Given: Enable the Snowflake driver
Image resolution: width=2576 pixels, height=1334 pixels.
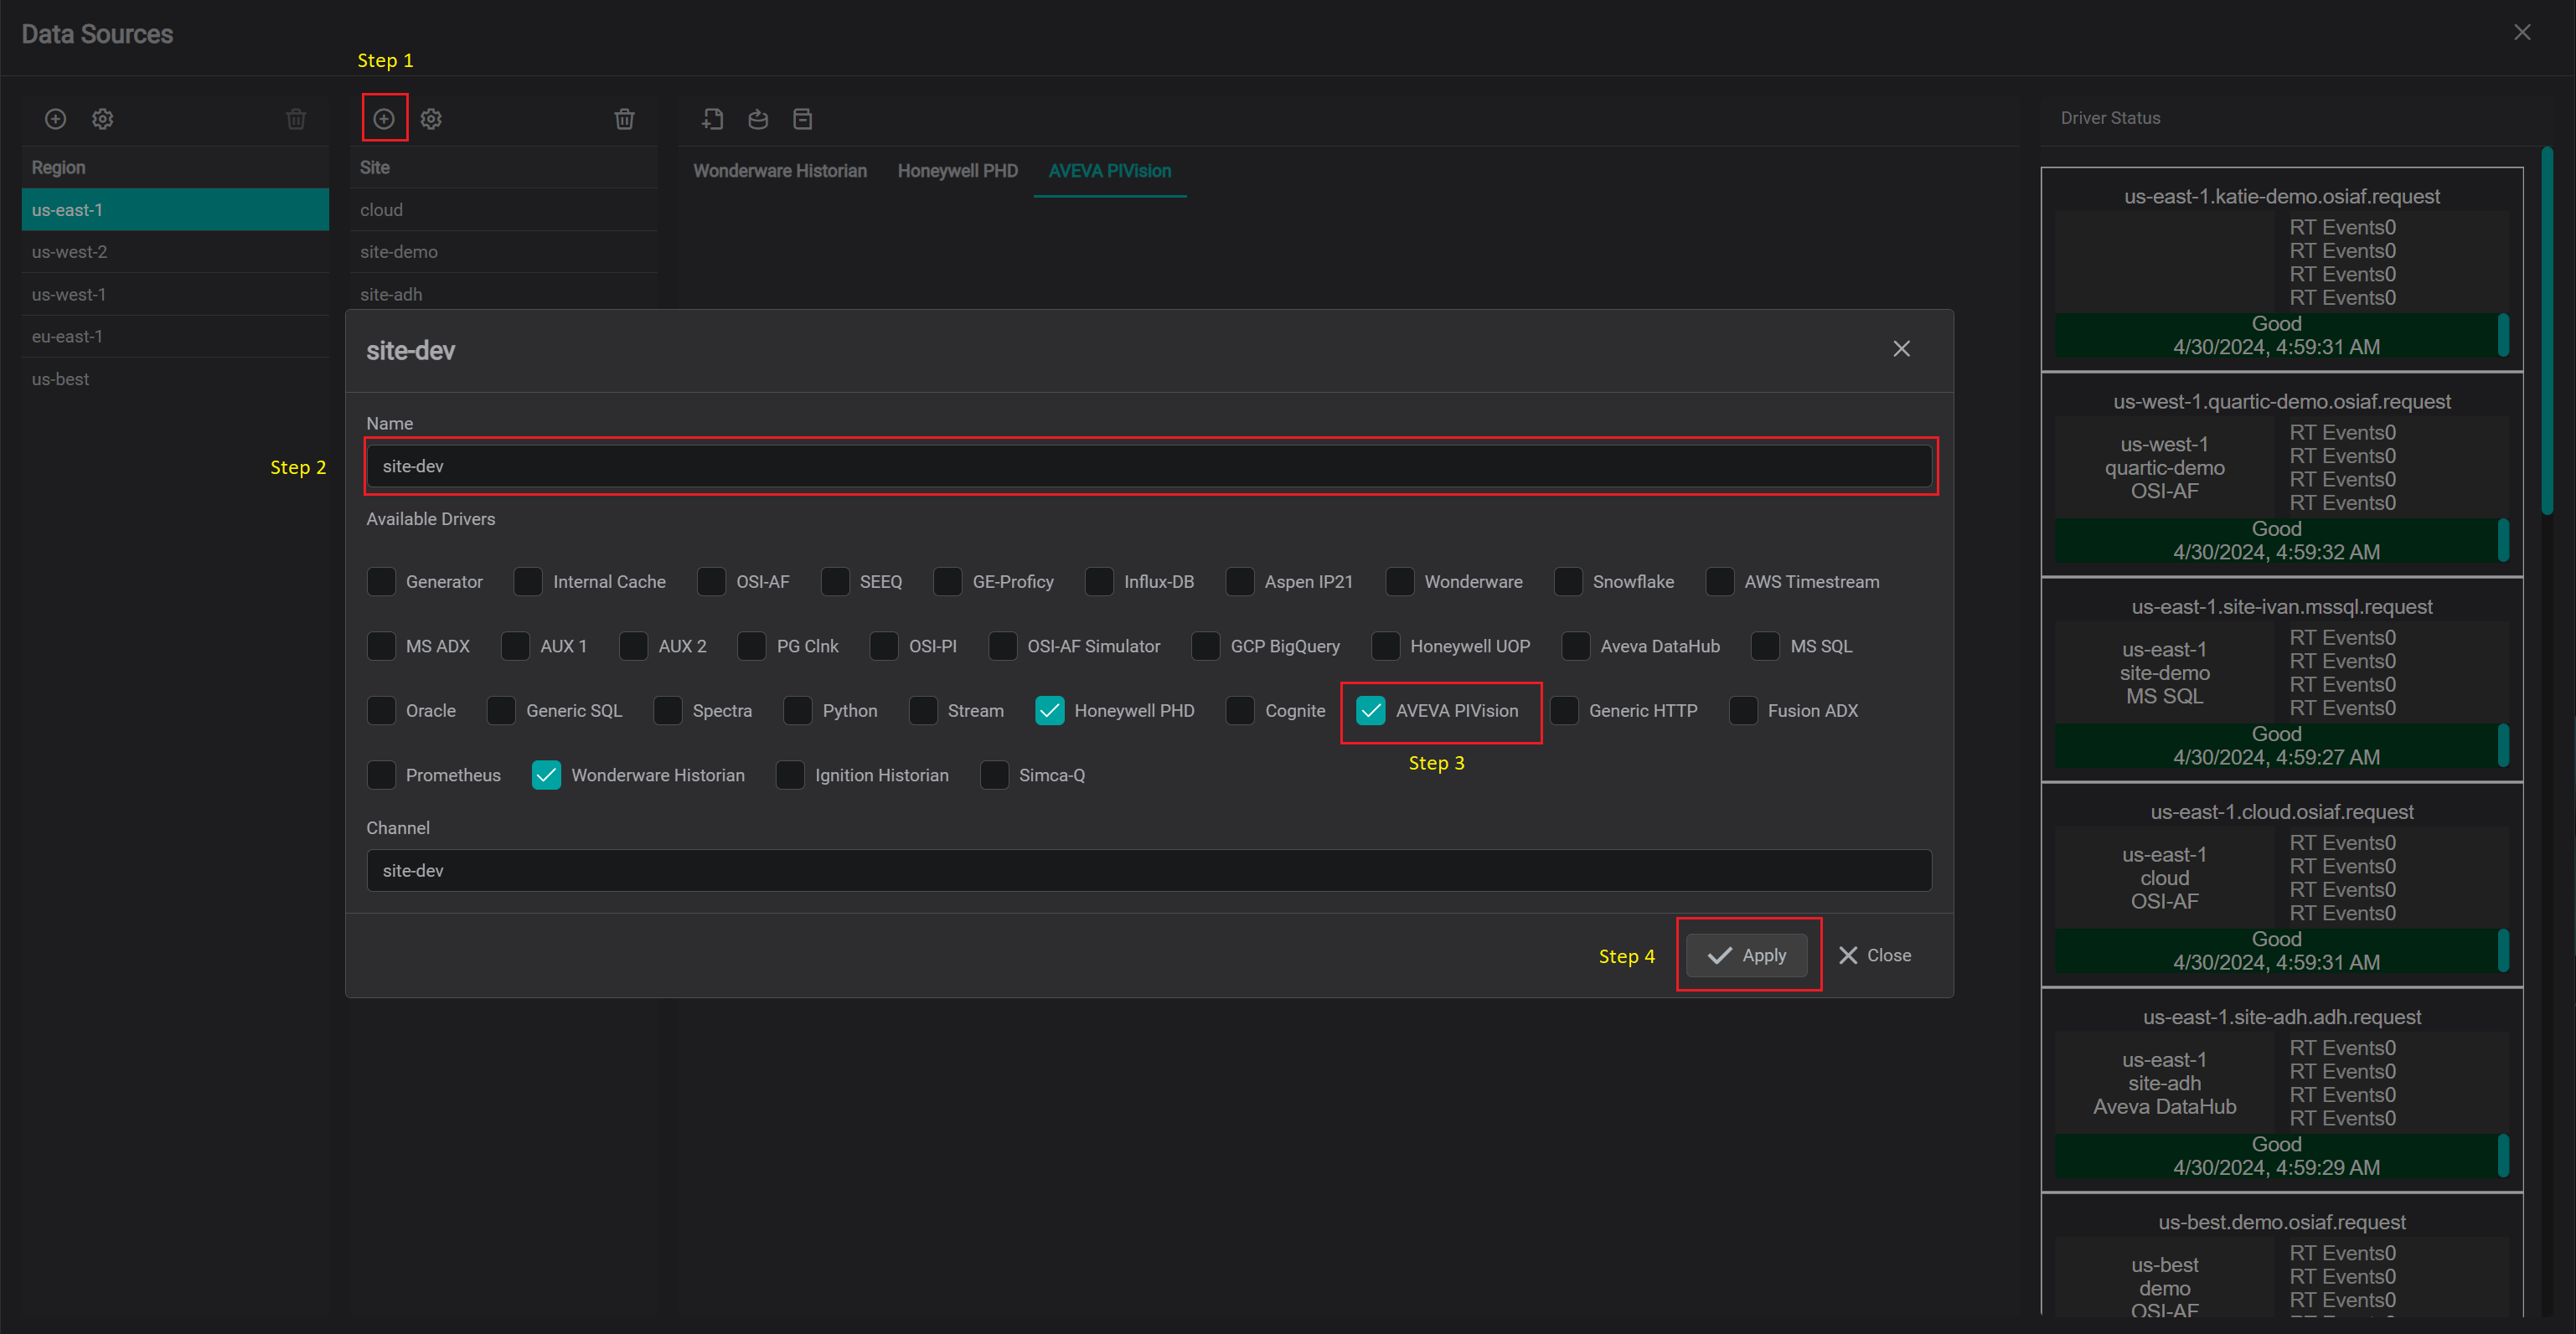Looking at the screenshot, I should [x=1568, y=582].
